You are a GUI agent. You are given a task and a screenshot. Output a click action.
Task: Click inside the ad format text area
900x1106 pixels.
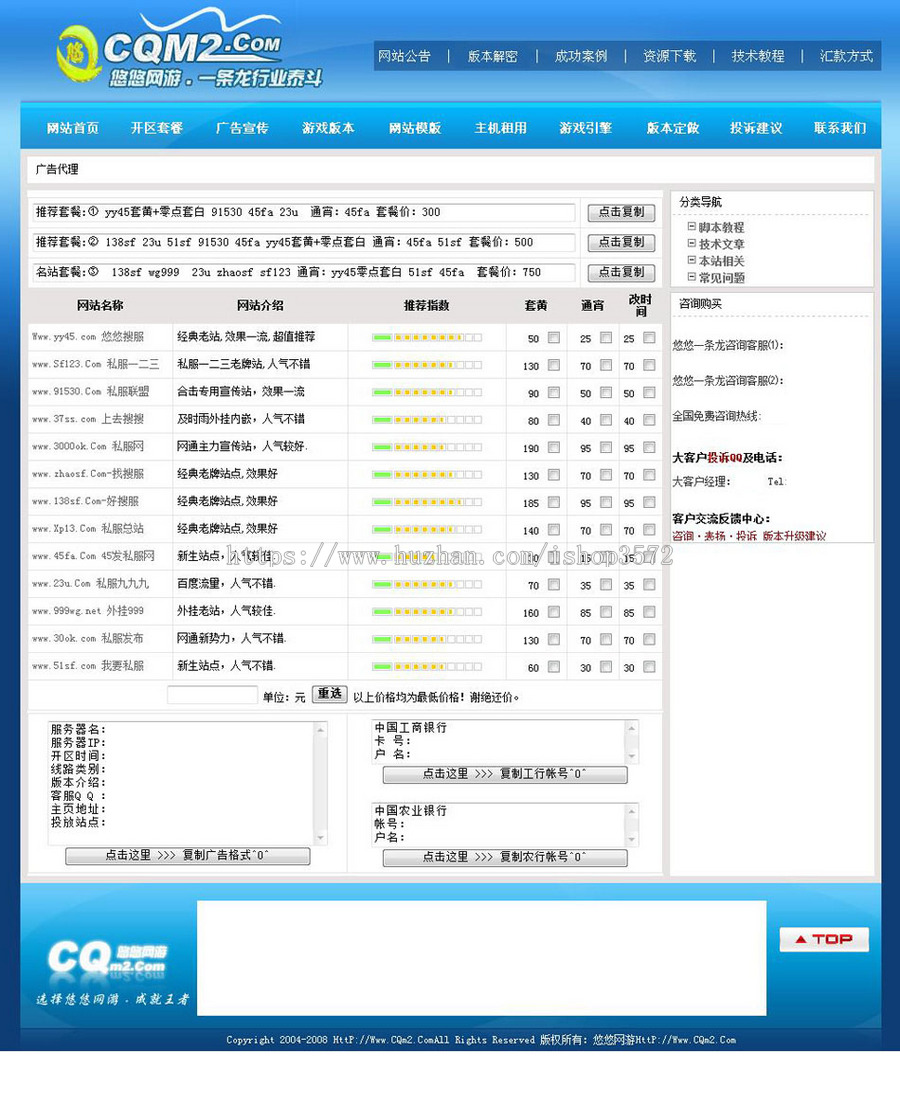tap(181, 783)
